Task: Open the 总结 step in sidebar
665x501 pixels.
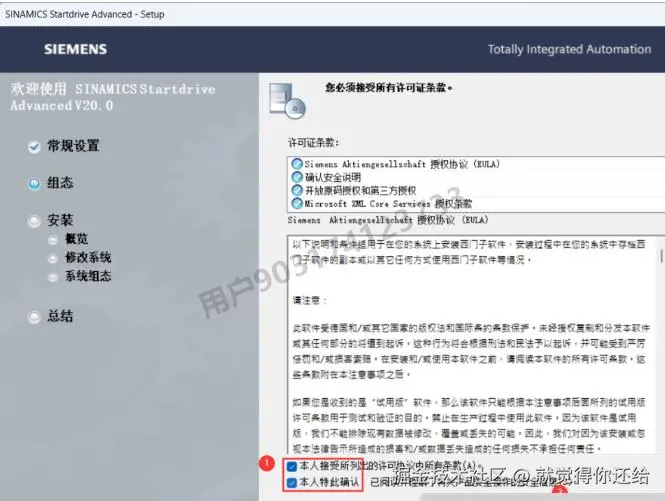Action: (x=60, y=316)
